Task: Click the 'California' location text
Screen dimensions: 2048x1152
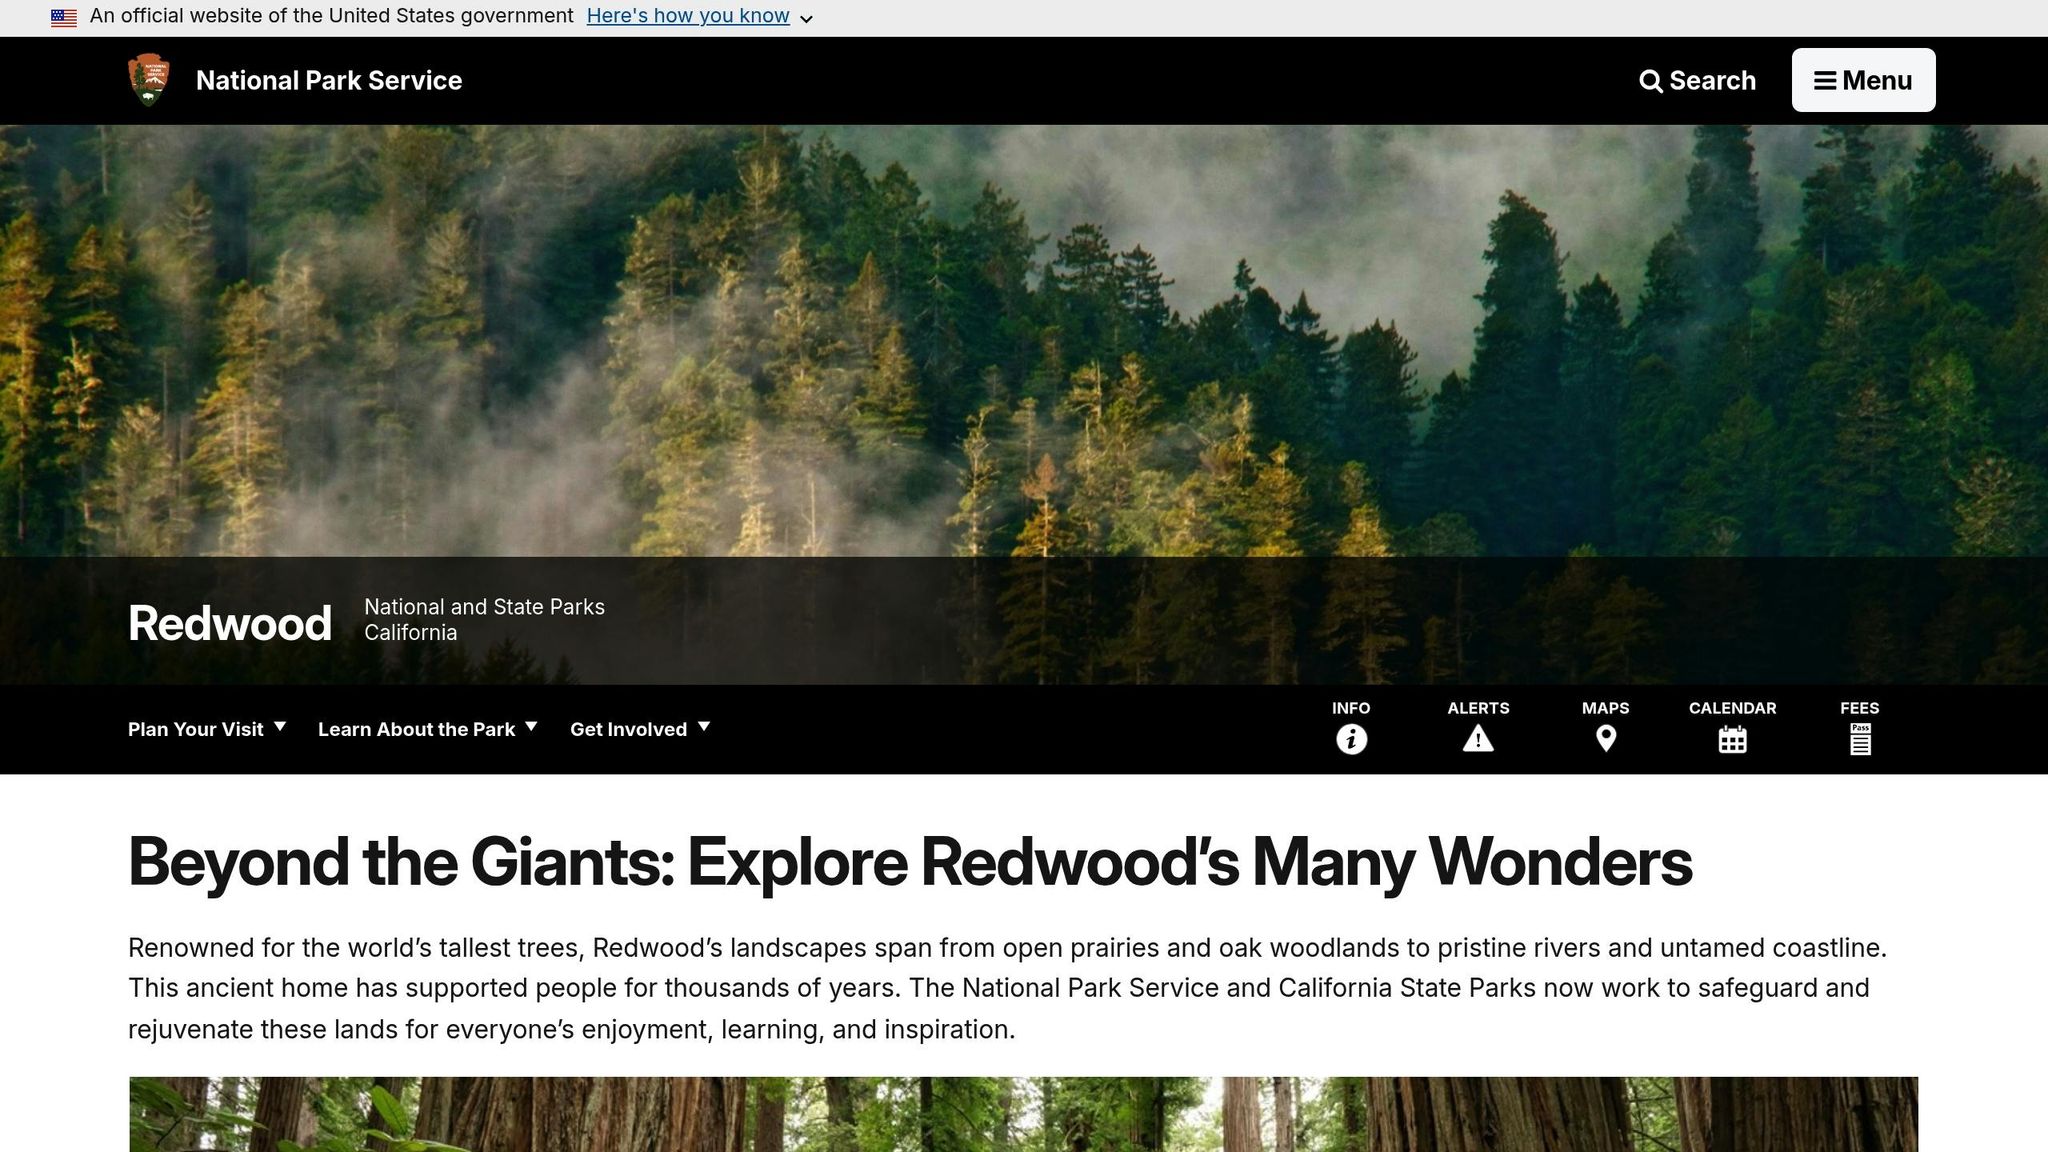Action: [x=411, y=633]
